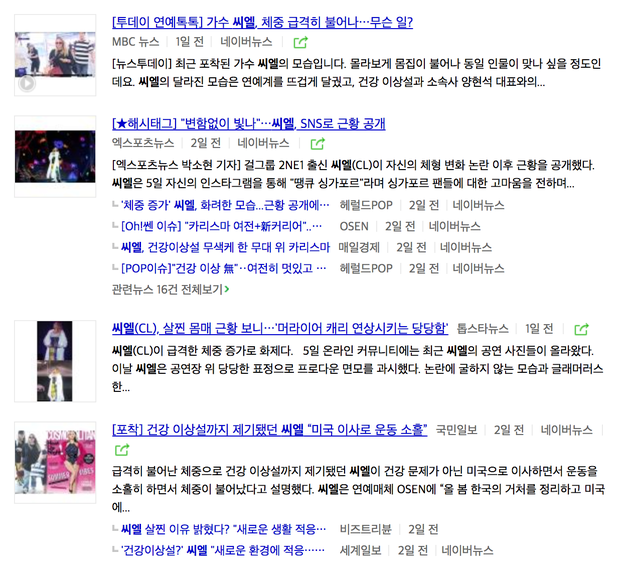Screen dimensions: 630x565
Task: Click share icon next to MBC 뉴스 article
Action: [x=301, y=42]
